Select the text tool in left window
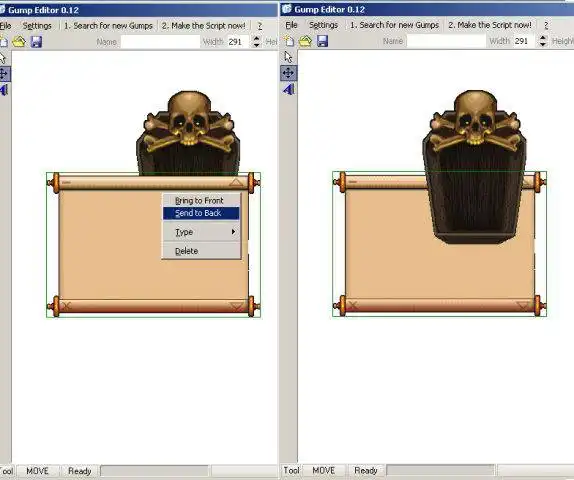The width and height of the screenshot is (574, 480). (x=4, y=90)
